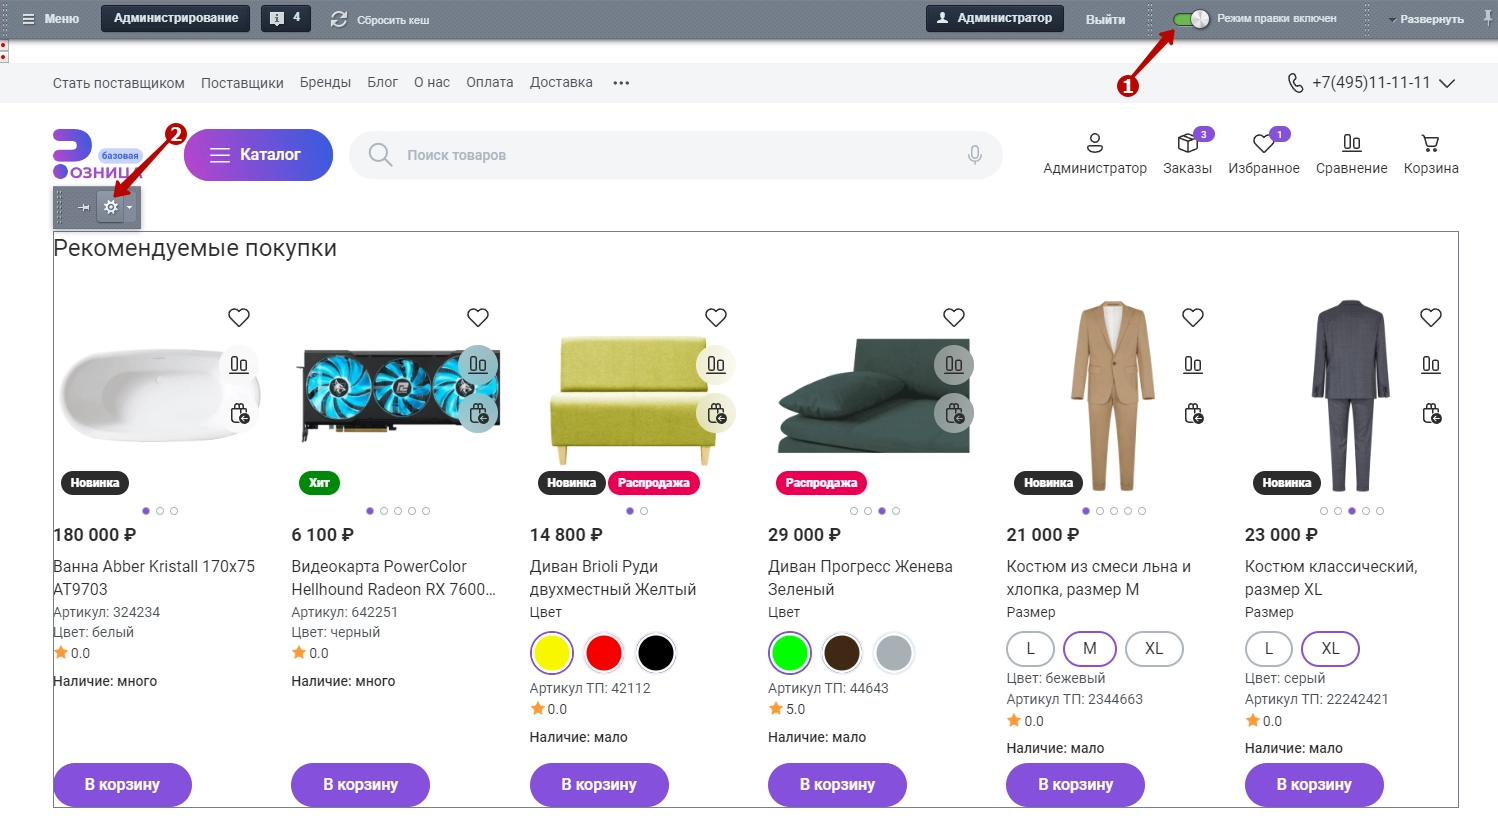Toggle Режим правки edit mode switch
The width and height of the screenshot is (1498, 824).
(x=1191, y=19)
